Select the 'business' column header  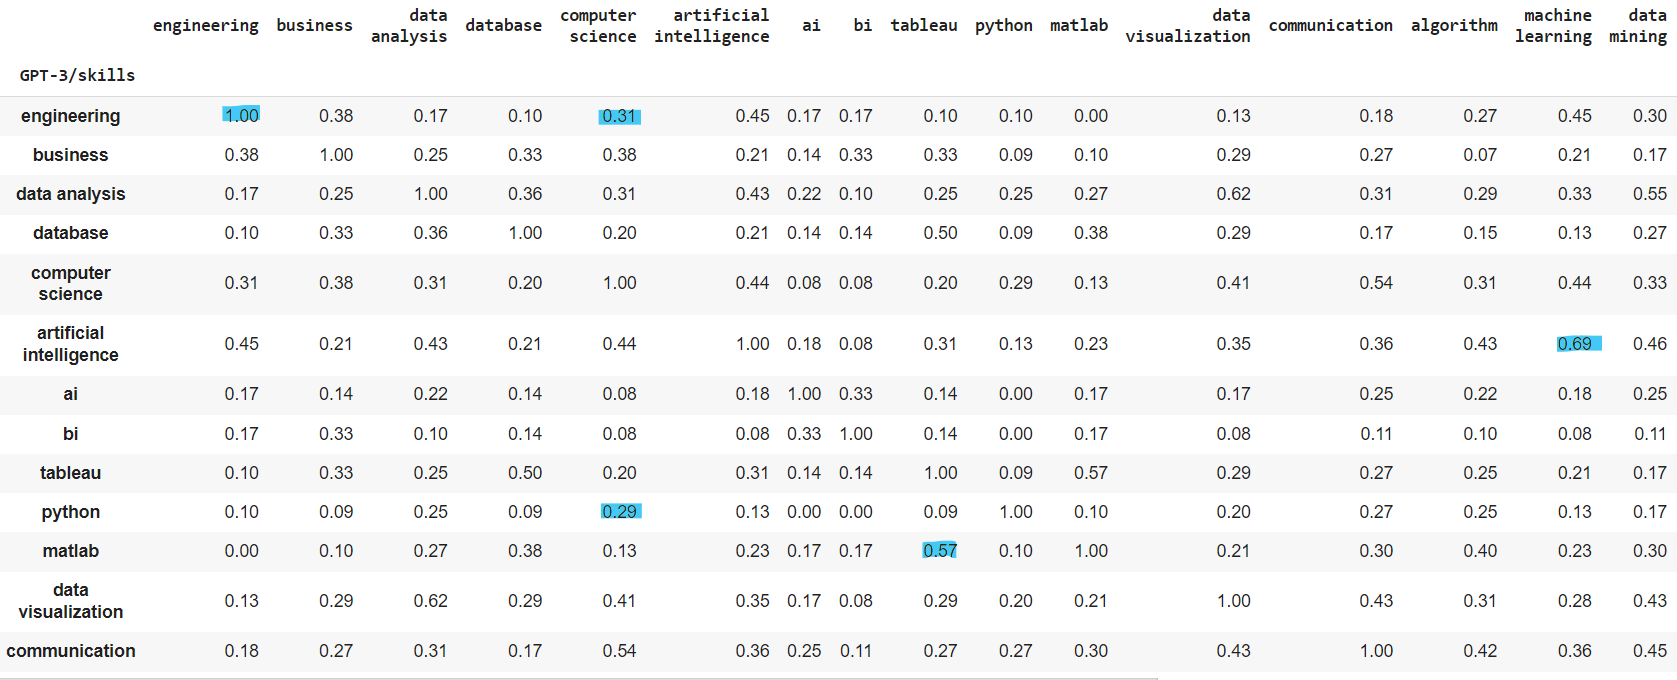coord(314,25)
